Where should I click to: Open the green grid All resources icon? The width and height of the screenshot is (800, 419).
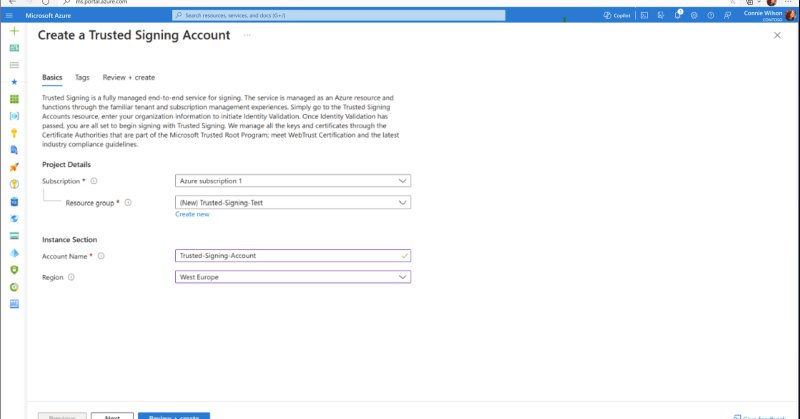point(14,99)
